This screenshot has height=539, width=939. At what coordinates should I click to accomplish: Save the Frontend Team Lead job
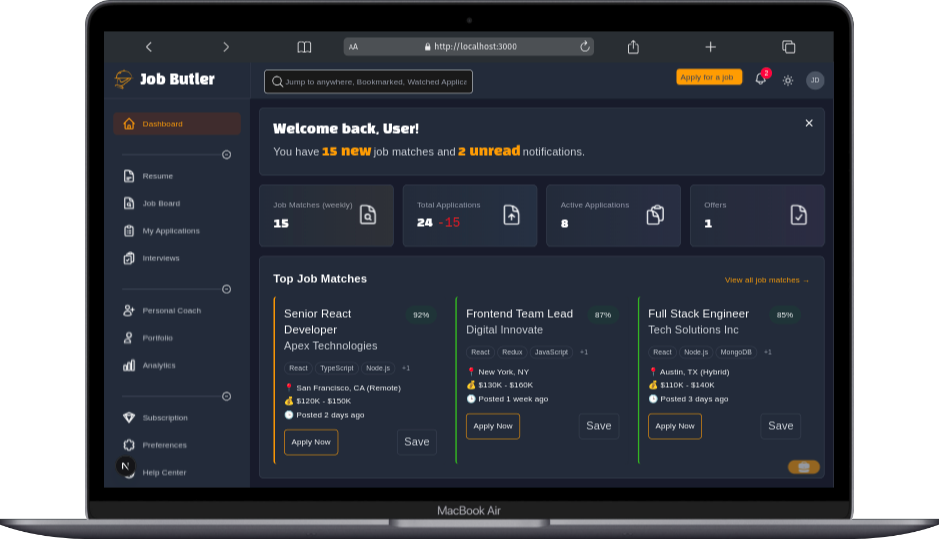pos(598,426)
